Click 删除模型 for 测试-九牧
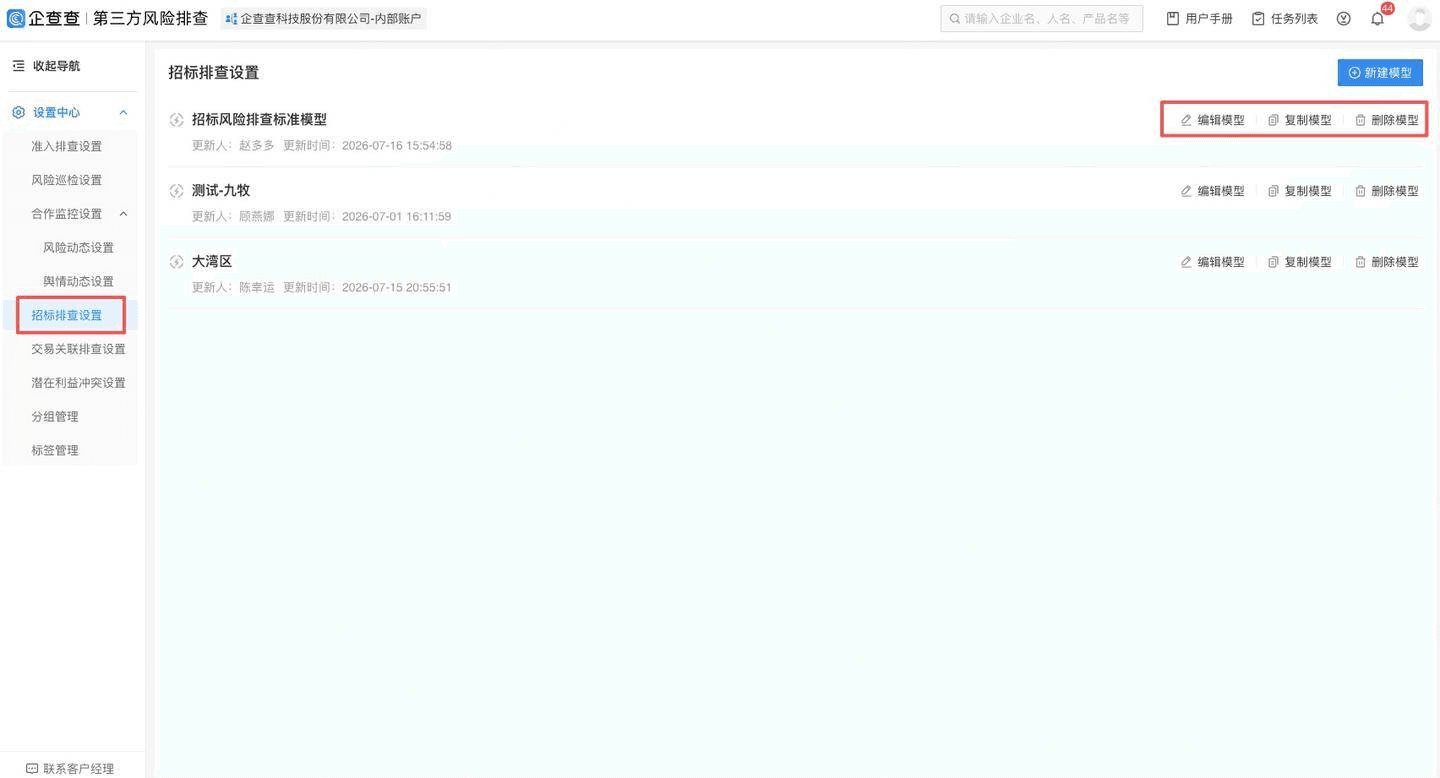Viewport: 1440px width, 778px height. 1387,191
